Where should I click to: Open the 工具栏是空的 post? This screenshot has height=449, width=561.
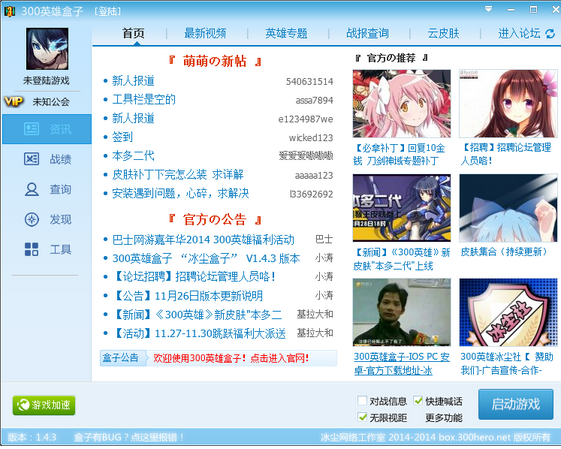[x=144, y=99]
